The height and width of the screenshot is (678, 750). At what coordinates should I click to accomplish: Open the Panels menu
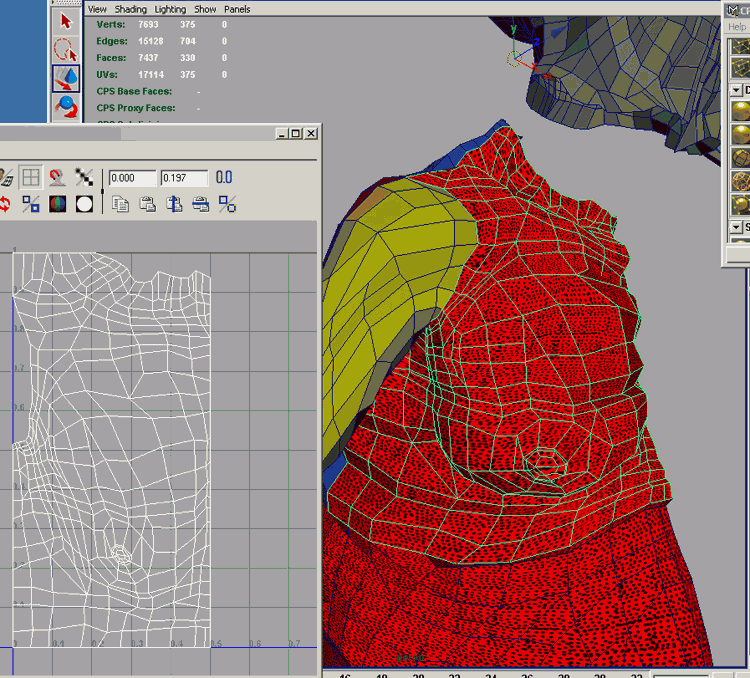[237, 9]
